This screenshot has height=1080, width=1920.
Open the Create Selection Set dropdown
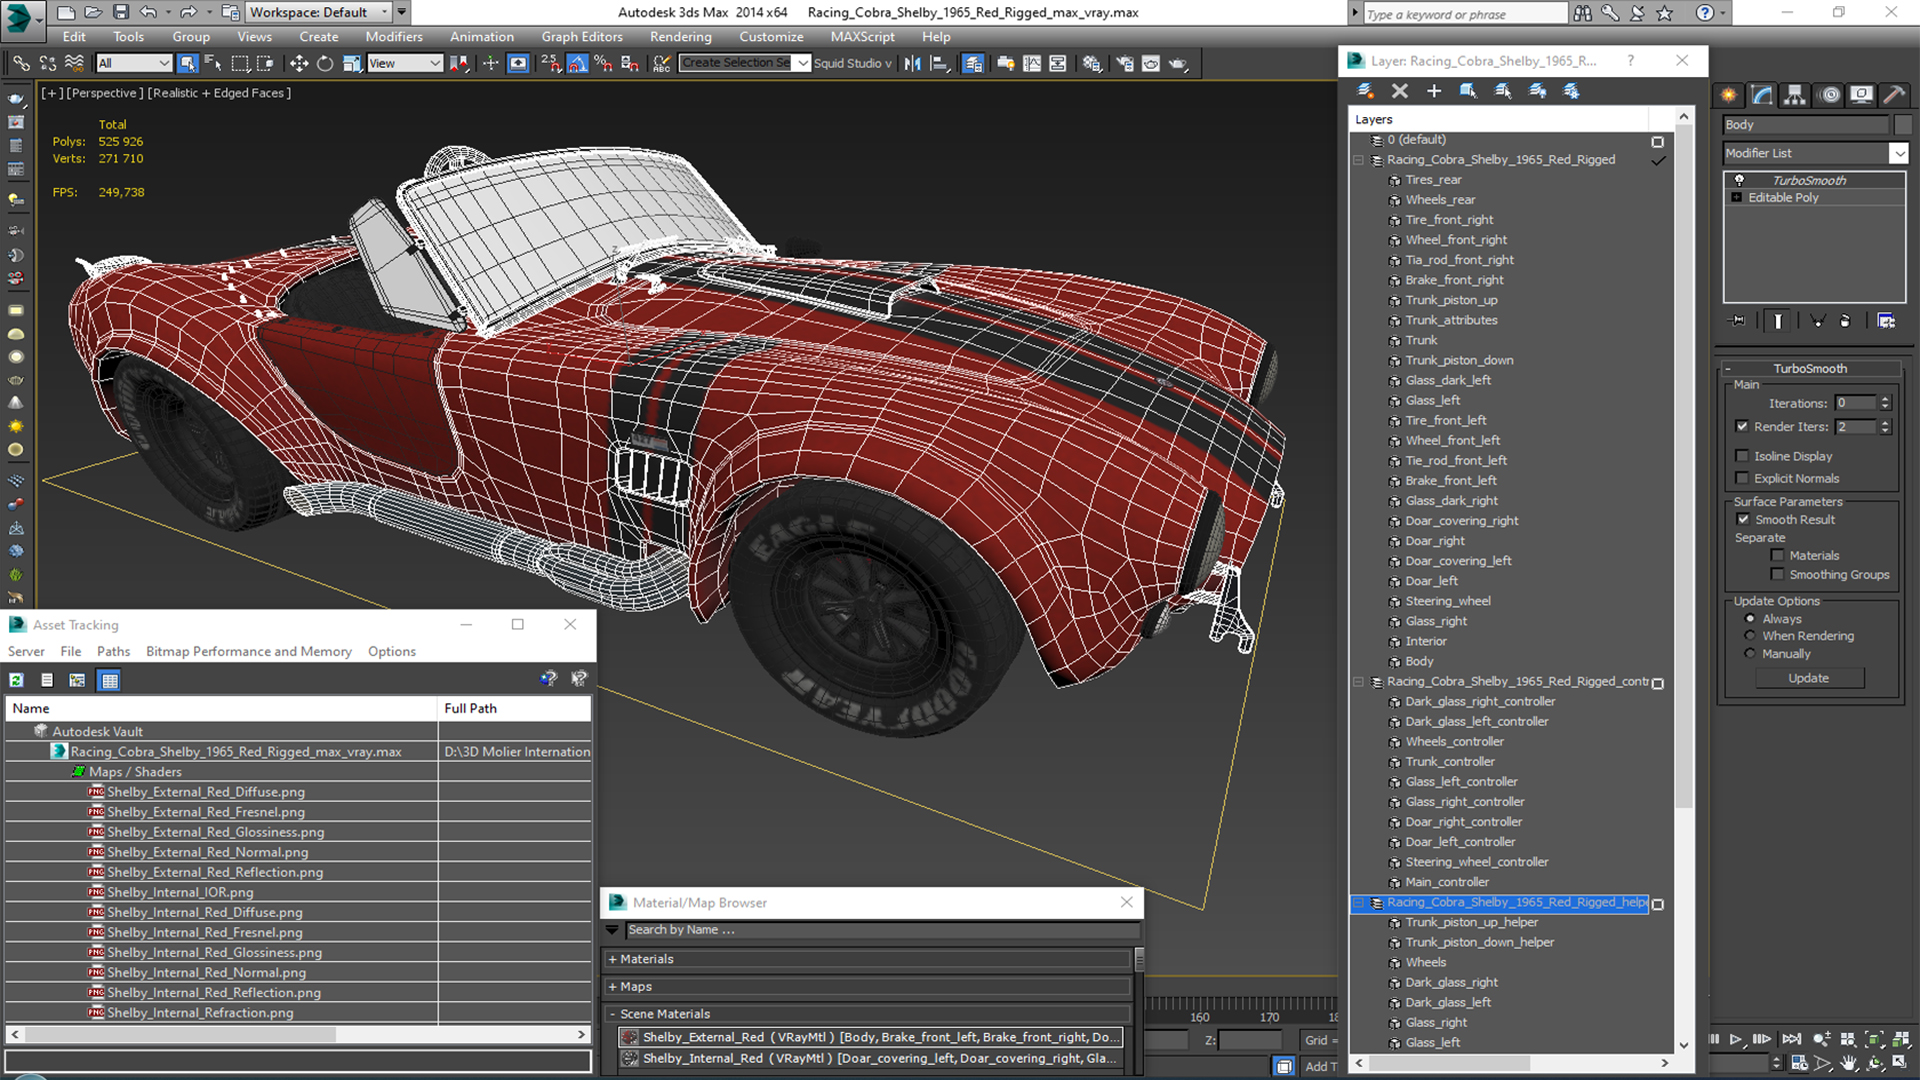point(803,63)
